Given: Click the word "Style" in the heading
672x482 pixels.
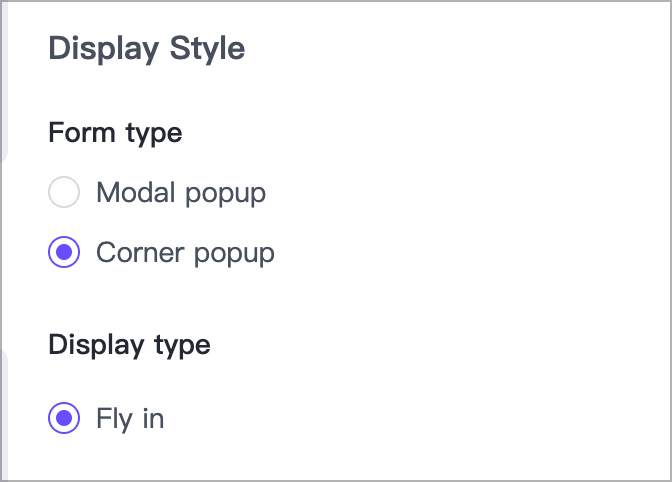Looking at the screenshot, I should [207, 49].
